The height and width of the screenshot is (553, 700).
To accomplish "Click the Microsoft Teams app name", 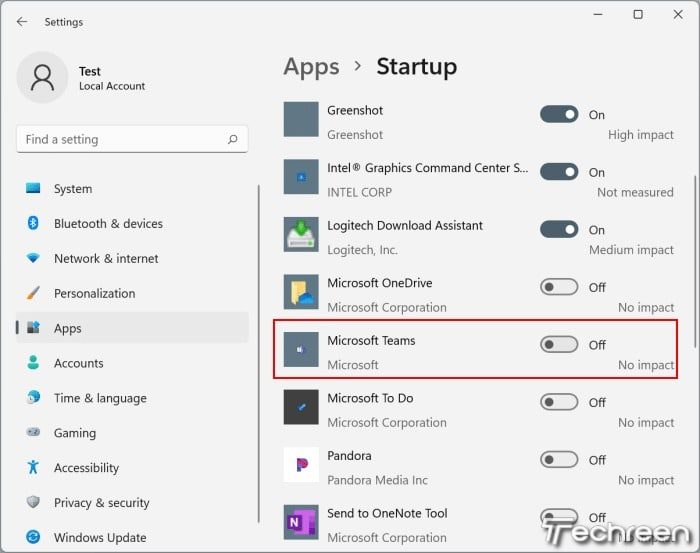I will pos(371,340).
